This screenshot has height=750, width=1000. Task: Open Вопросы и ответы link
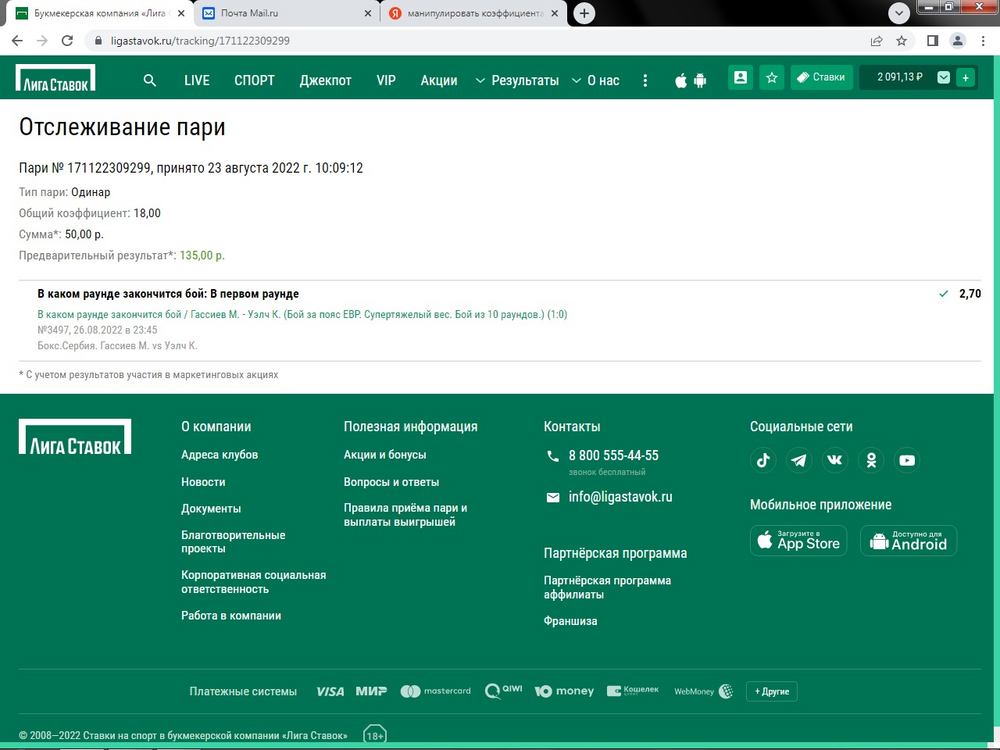pyautogui.click(x=392, y=482)
